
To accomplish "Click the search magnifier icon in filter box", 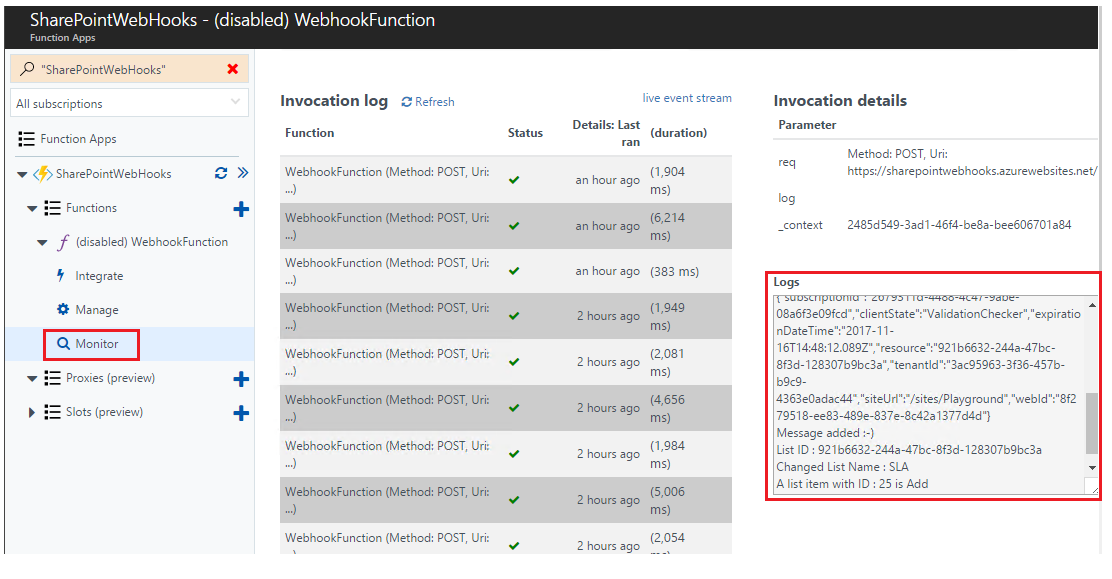I will [x=27, y=69].
